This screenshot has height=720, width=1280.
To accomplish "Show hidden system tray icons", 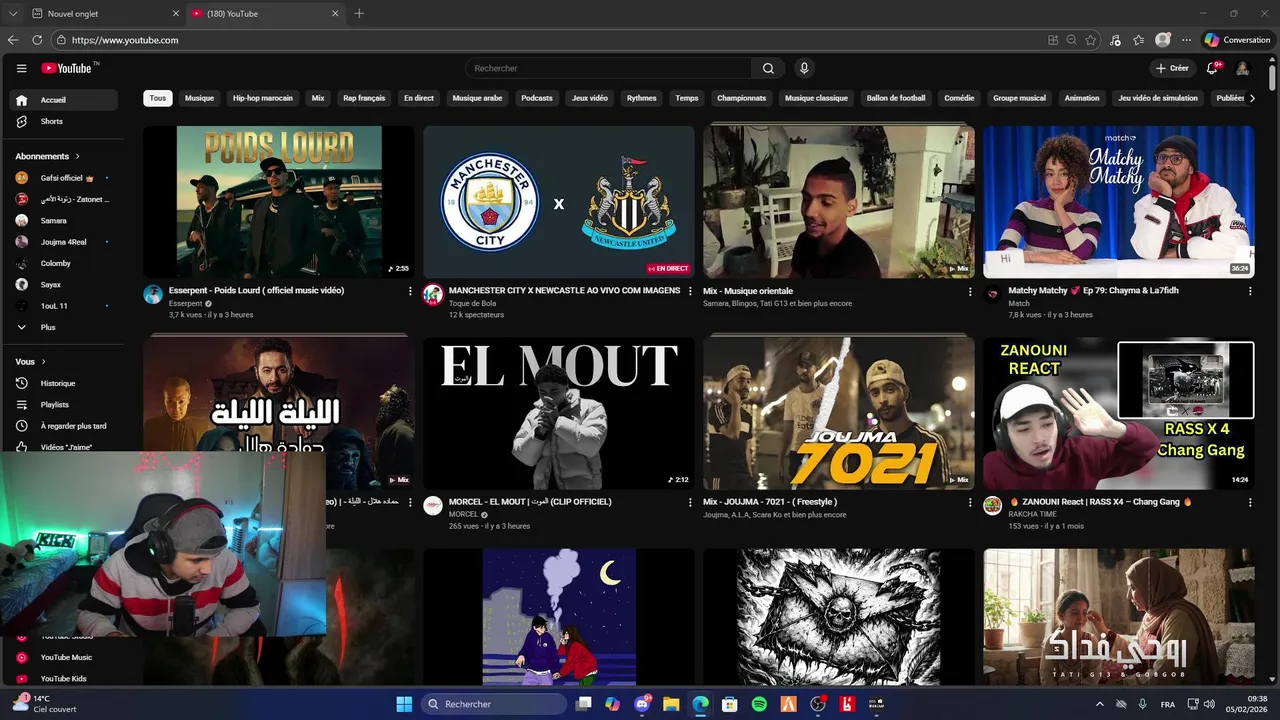I will pyautogui.click(x=1100, y=704).
